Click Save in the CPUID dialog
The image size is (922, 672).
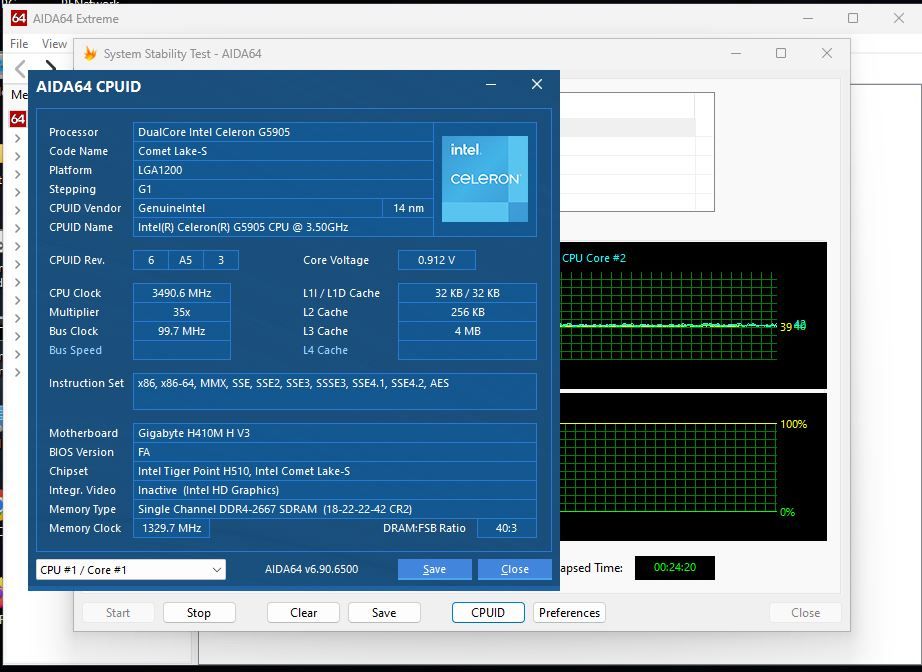(435, 569)
